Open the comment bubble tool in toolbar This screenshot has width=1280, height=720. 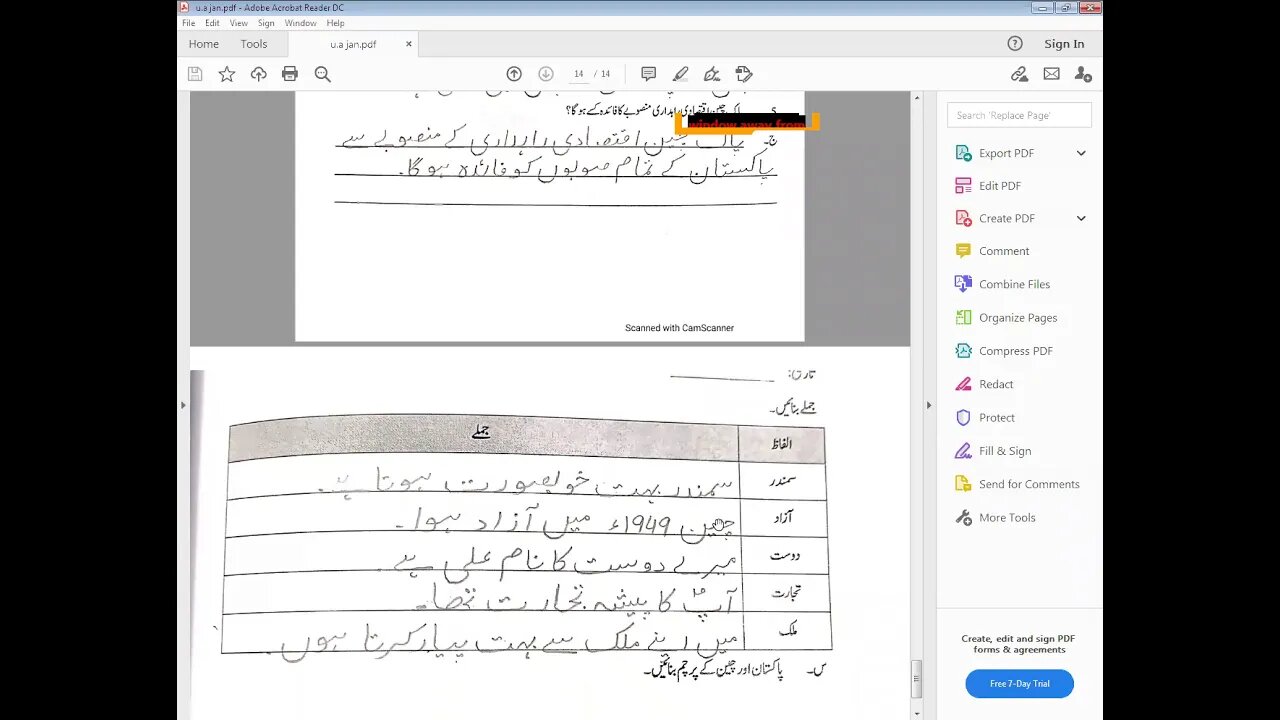tap(648, 74)
